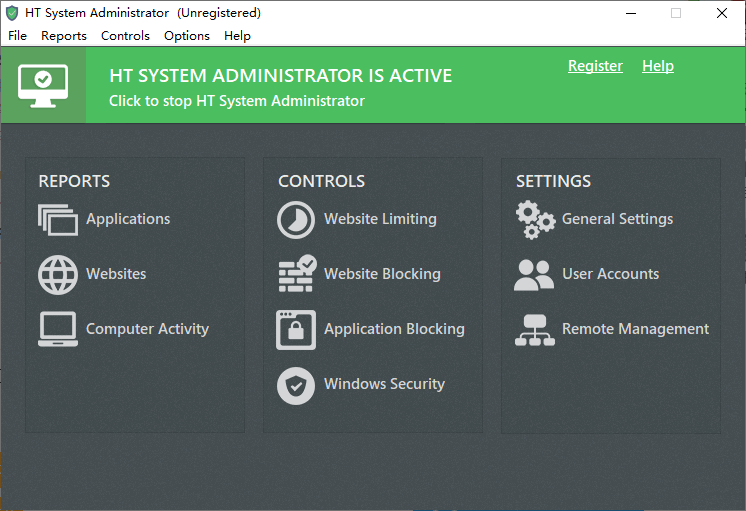Toggle the active status monitor icon
Image resolution: width=746 pixels, height=511 pixels.
click(43, 85)
